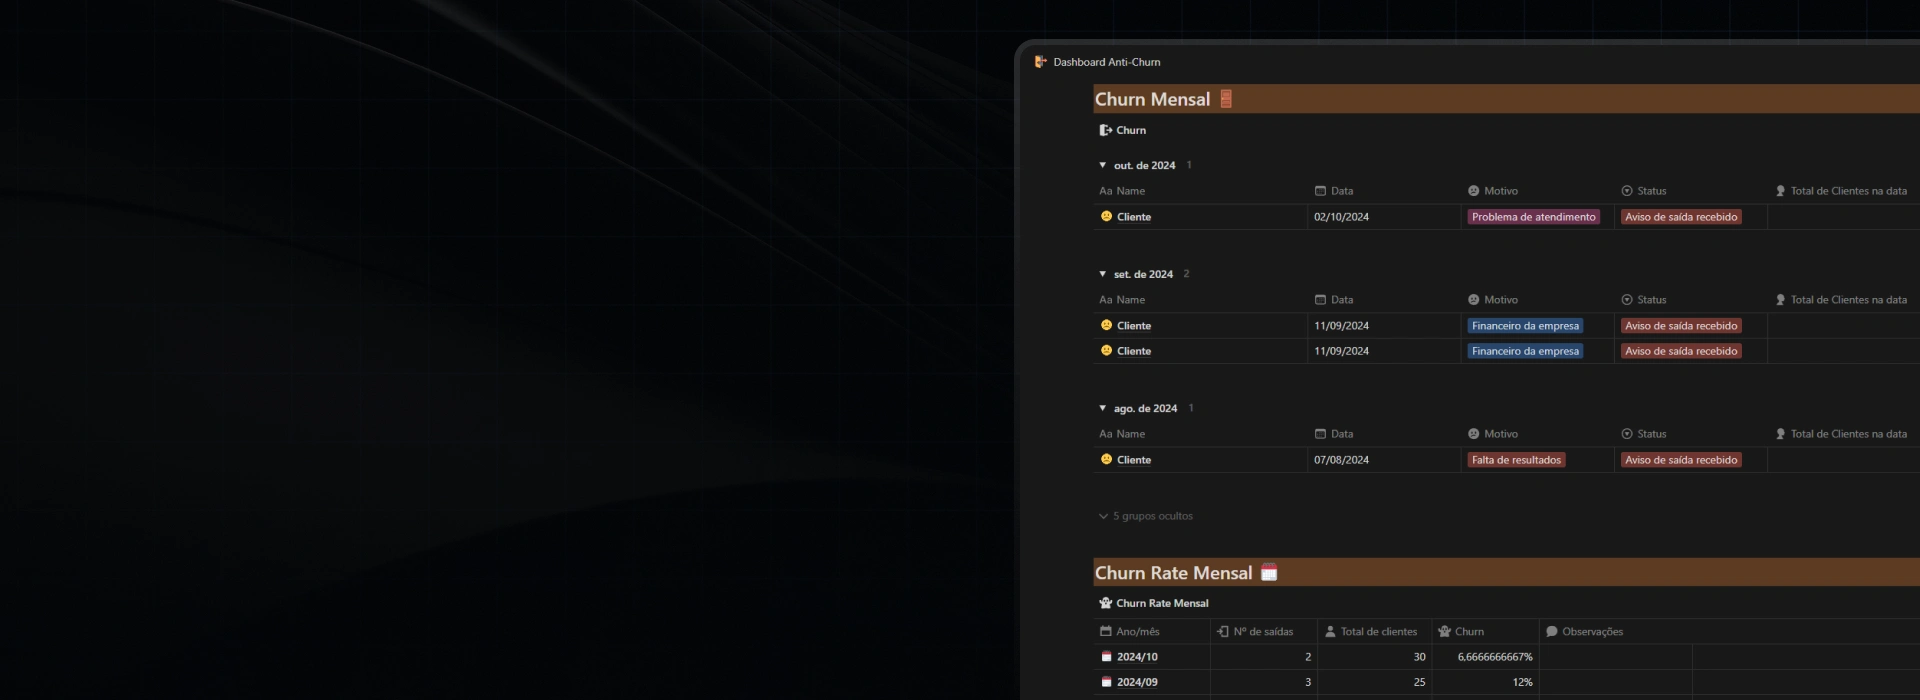Click the Nº de saídas value in 2024/10 row
The height and width of the screenshot is (700, 1920).
[x=1308, y=657]
